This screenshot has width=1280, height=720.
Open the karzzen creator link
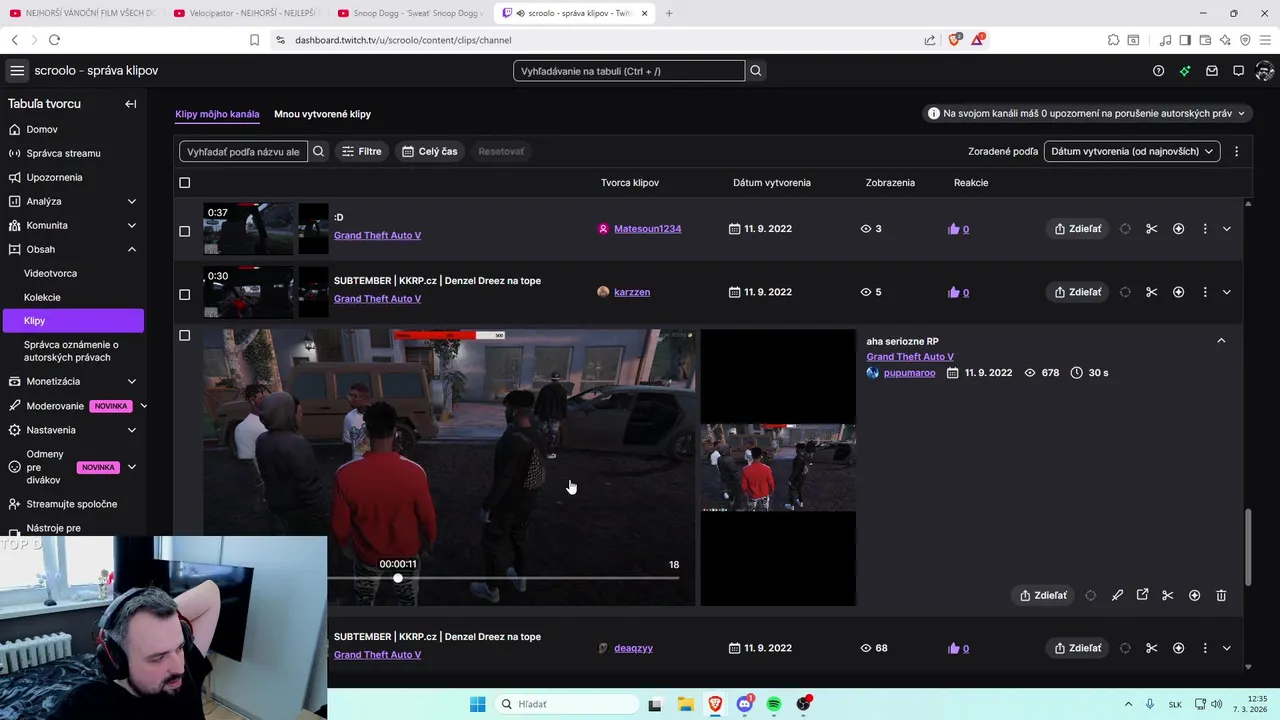pyautogui.click(x=632, y=292)
